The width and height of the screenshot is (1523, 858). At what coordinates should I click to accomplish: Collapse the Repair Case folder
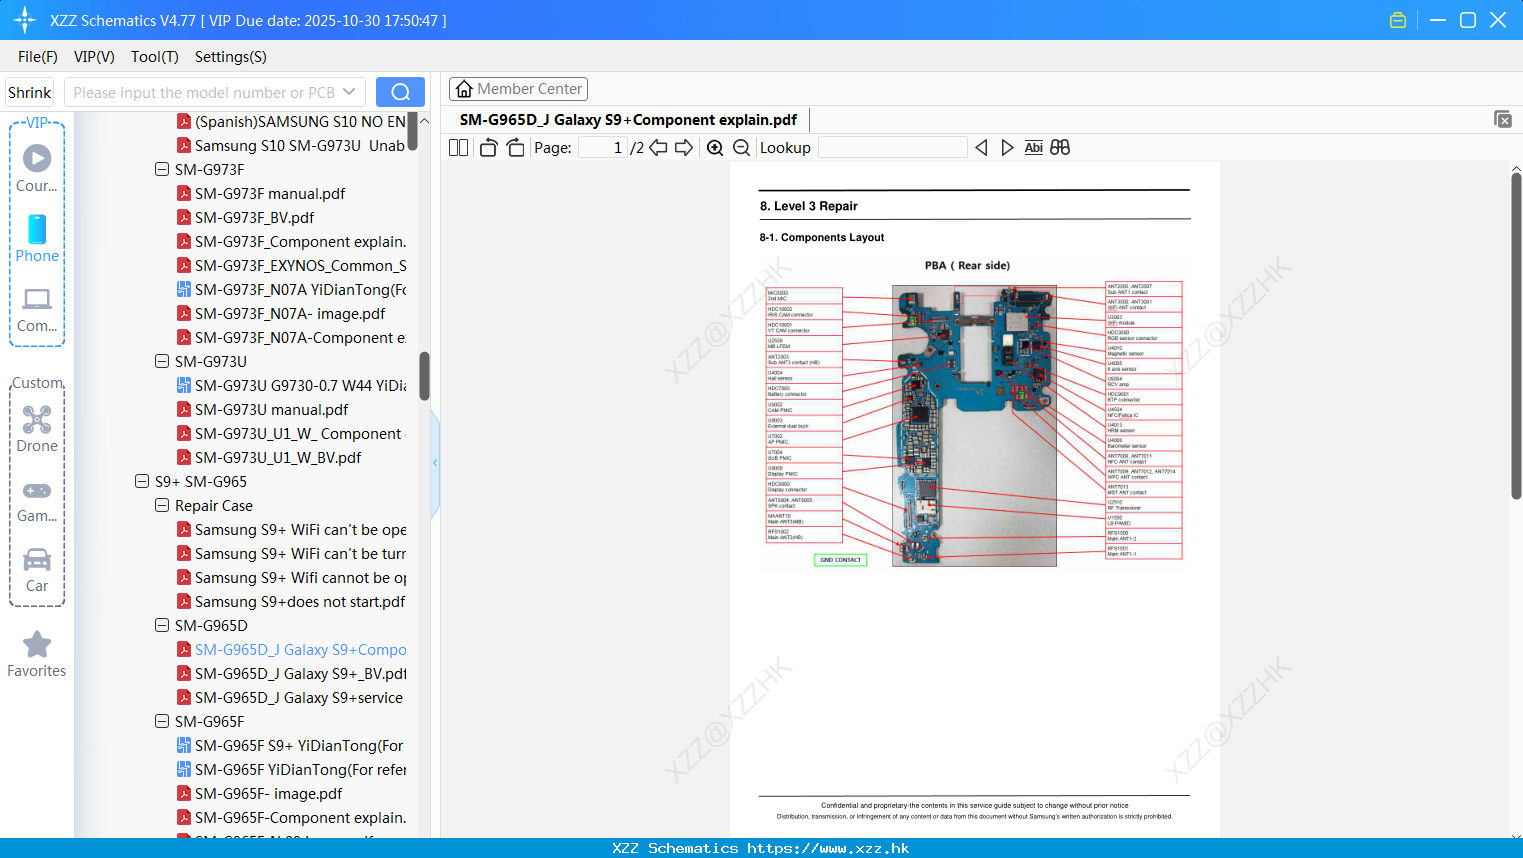point(162,505)
